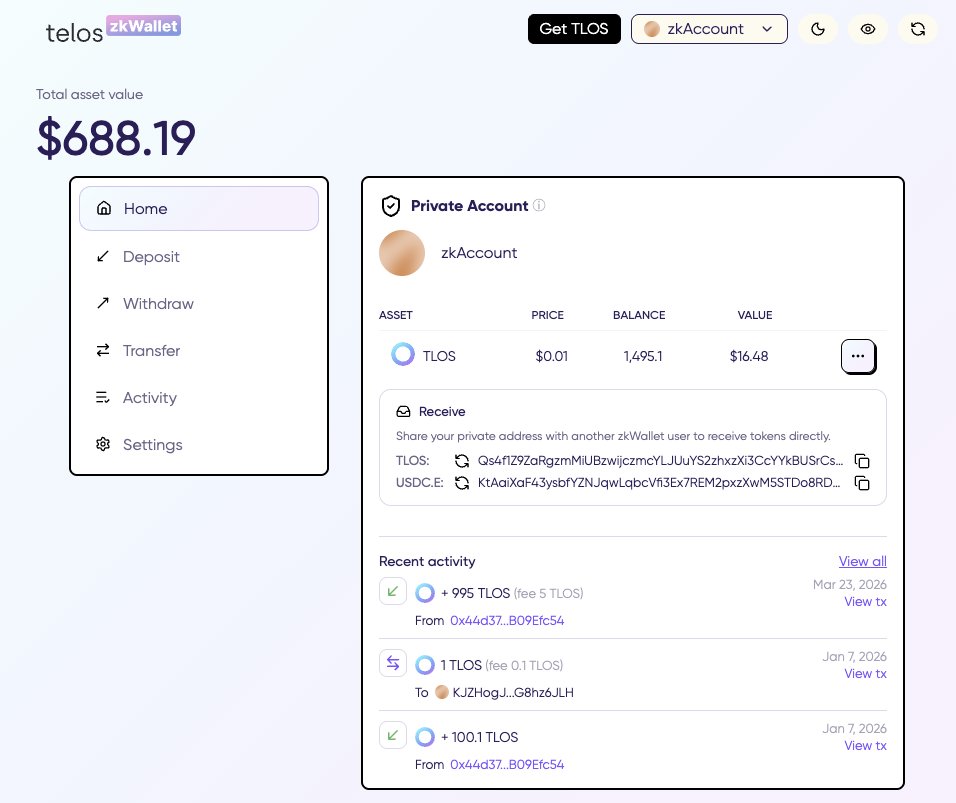This screenshot has height=803, width=956.
Task: Refresh the wallet with the top refresh icon
Action: coord(918,29)
